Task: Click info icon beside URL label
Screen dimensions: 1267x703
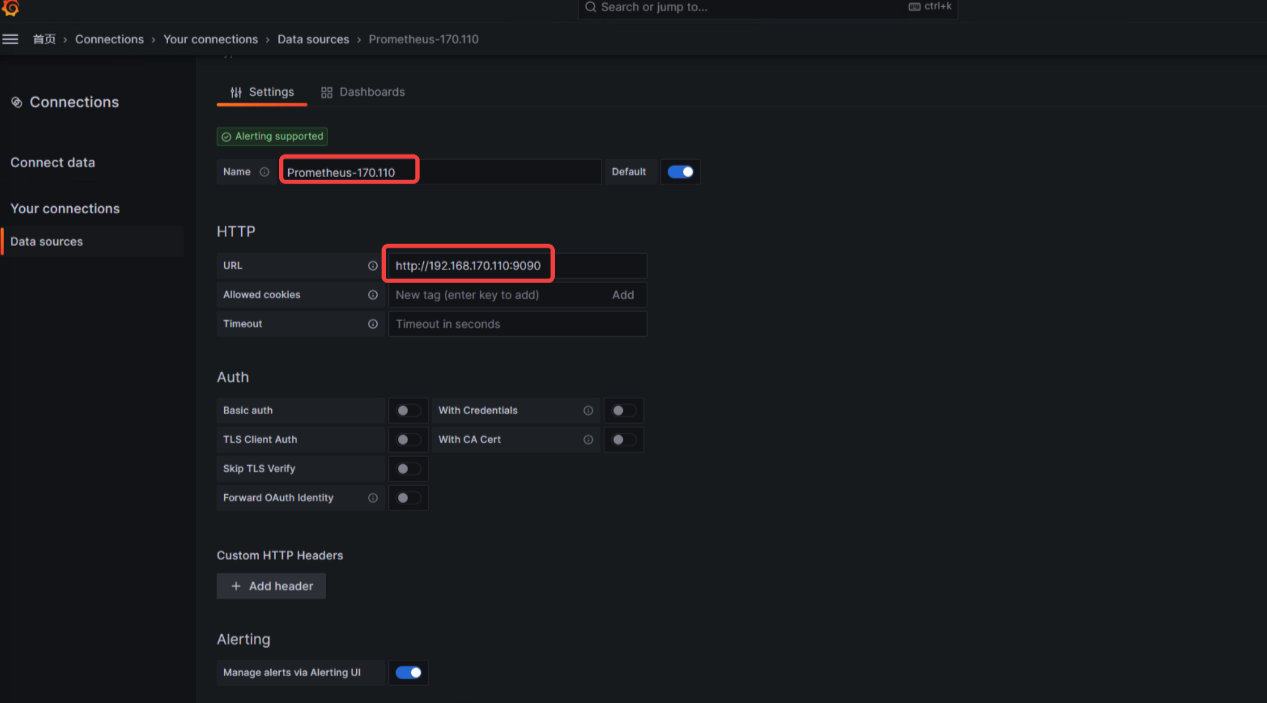Action: click(373, 266)
